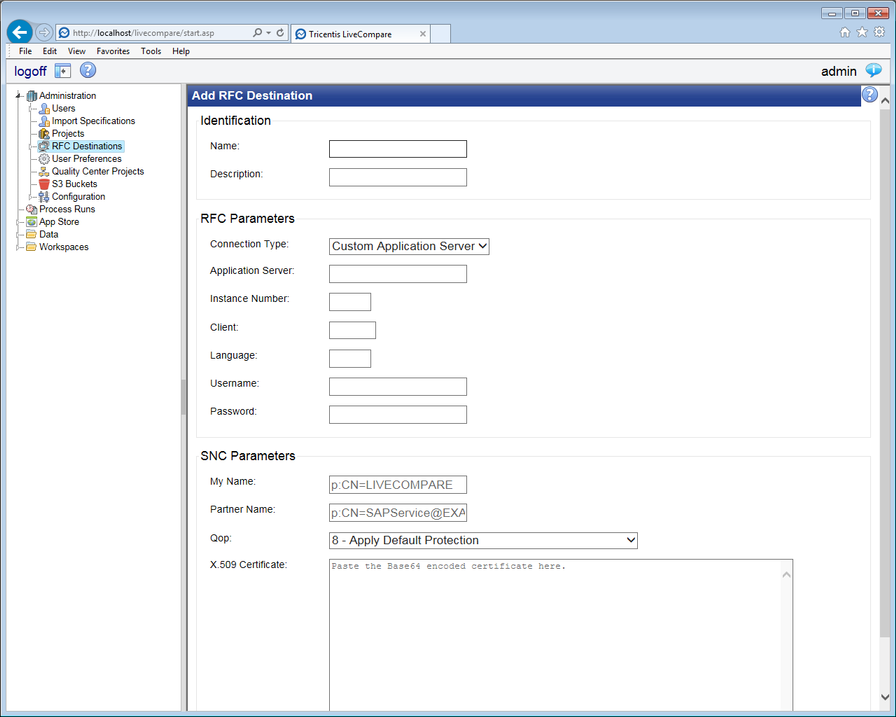Click inside the Name input field
896x717 pixels.
coord(397,148)
